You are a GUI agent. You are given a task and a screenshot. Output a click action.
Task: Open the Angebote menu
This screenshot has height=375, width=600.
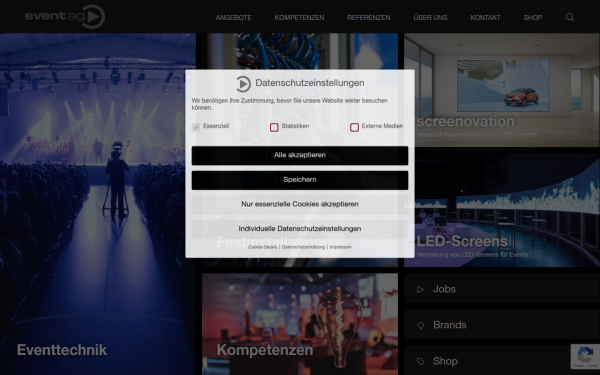pos(233,18)
